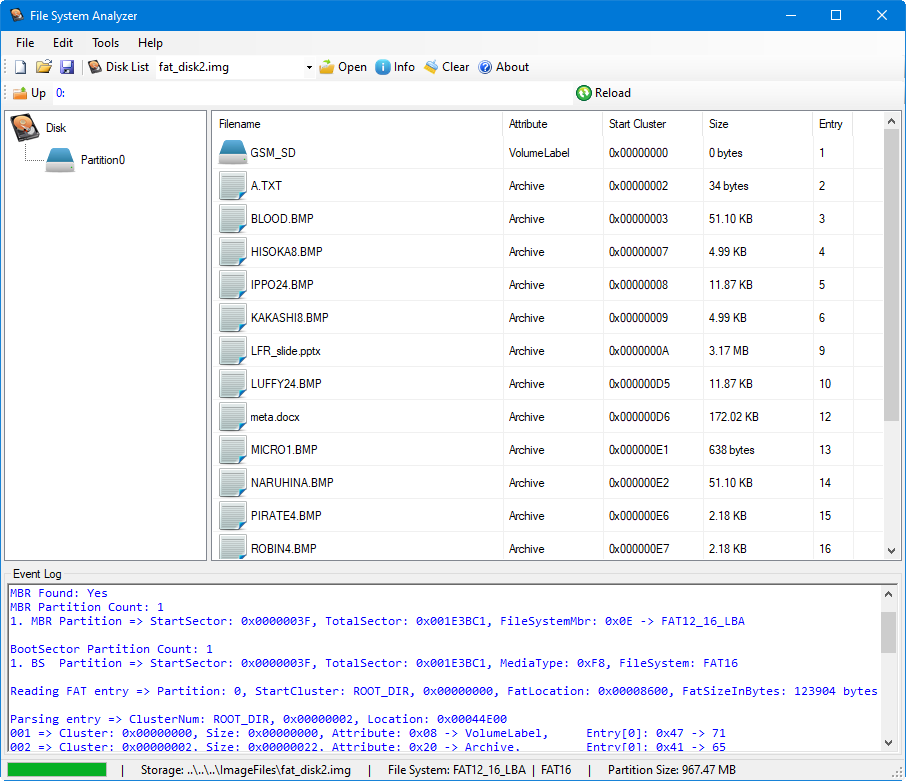Open the File menu
The width and height of the screenshot is (906, 781).
[25, 43]
